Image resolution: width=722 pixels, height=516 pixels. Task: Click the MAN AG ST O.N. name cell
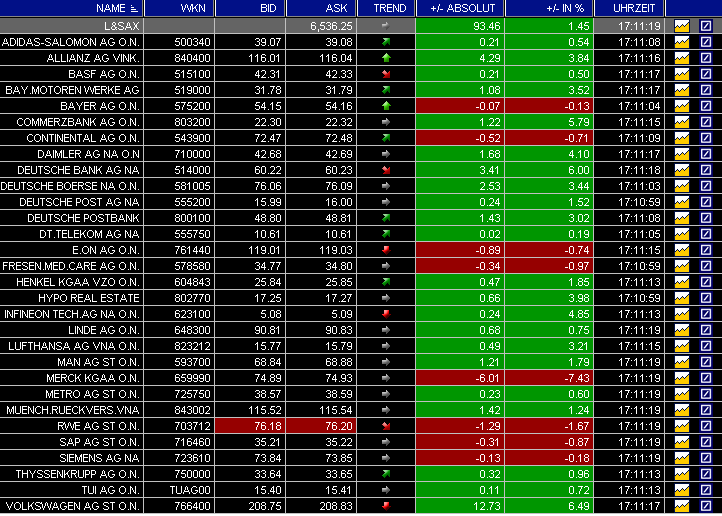(x=72, y=362)
